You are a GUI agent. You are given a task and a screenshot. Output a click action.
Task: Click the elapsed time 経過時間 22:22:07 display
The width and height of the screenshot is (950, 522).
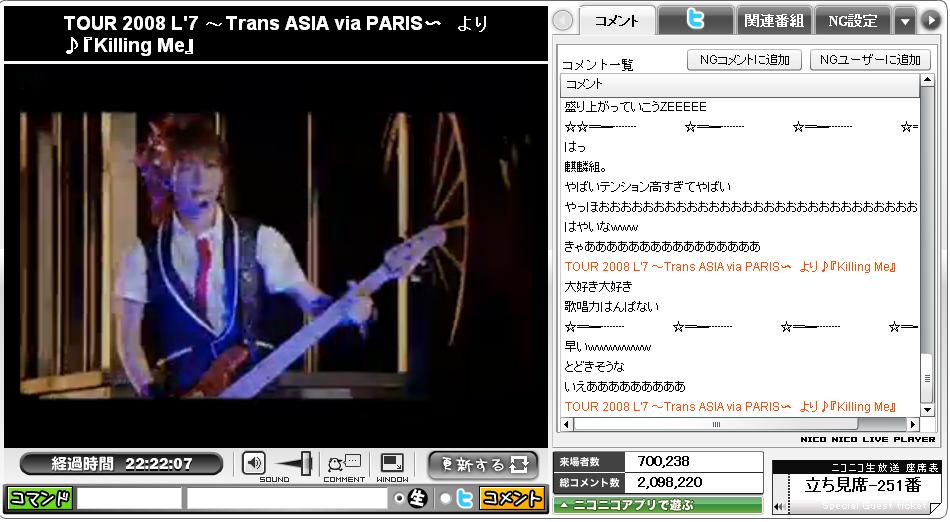pos(121,464)
